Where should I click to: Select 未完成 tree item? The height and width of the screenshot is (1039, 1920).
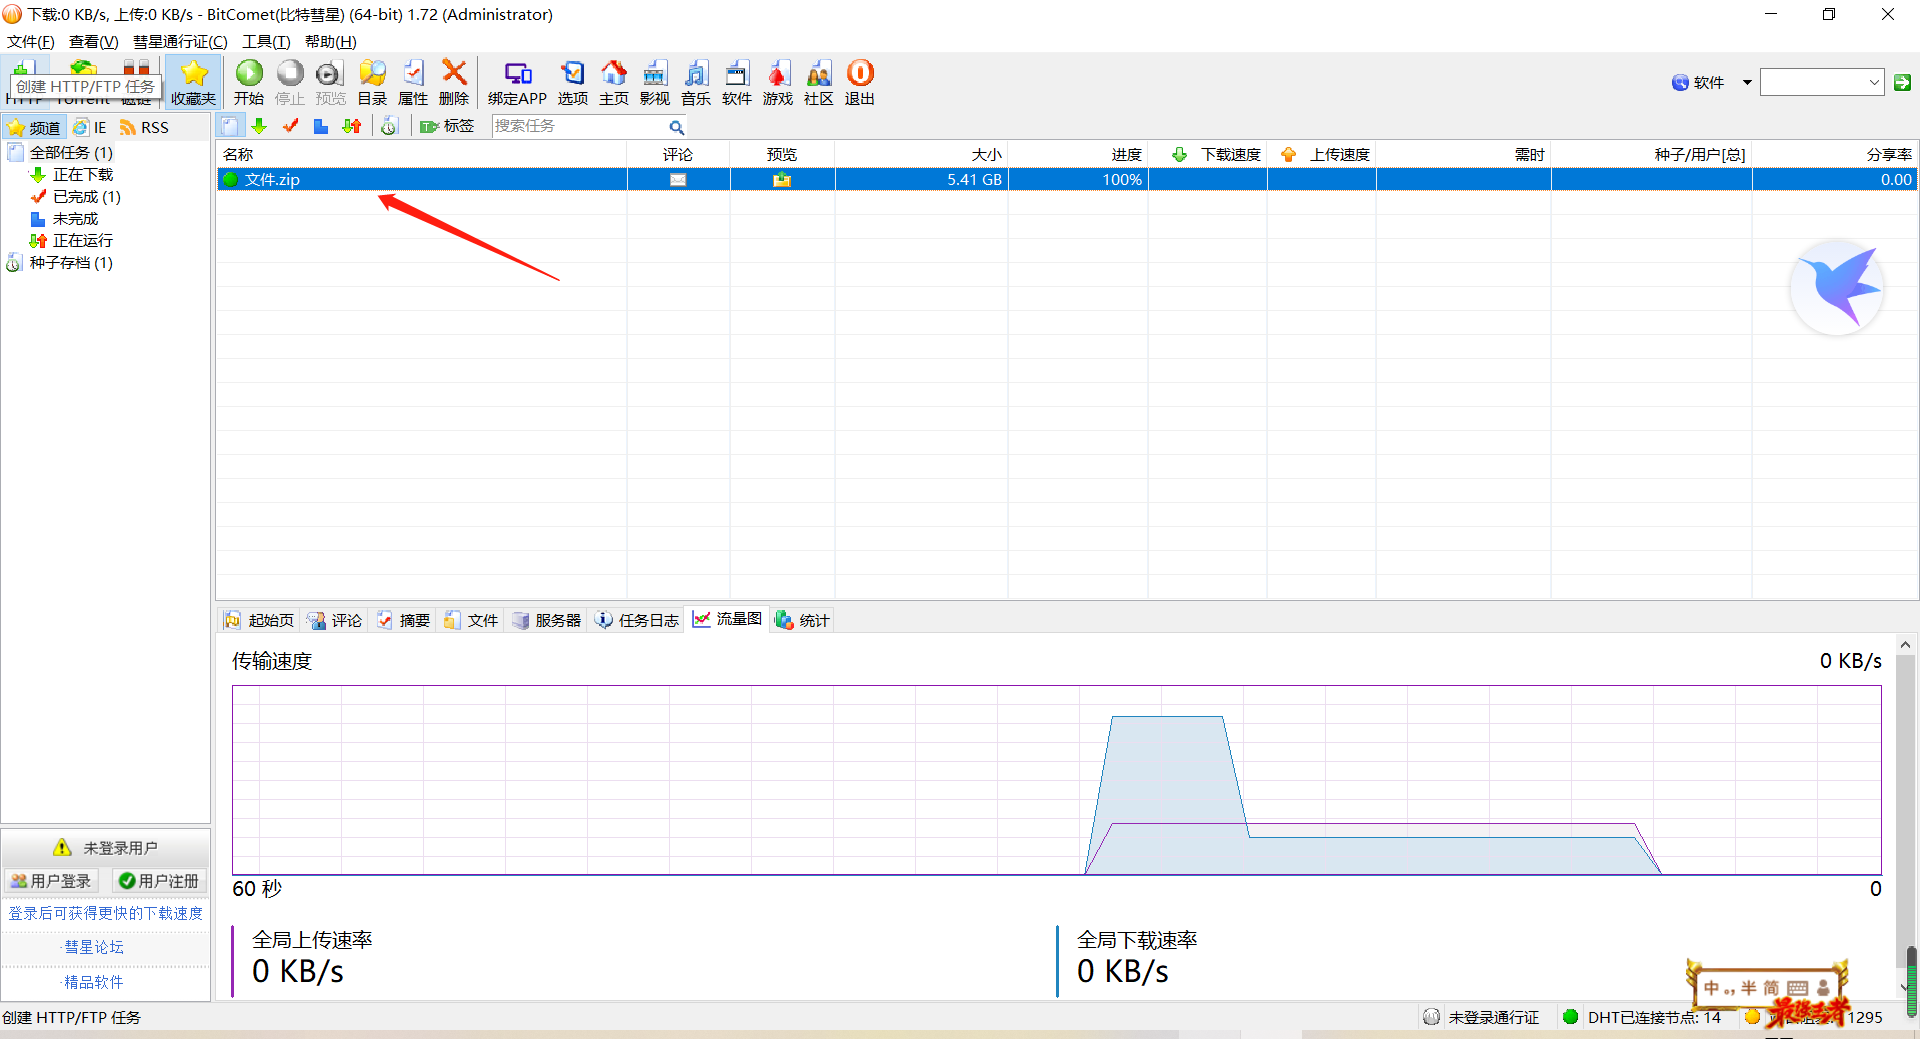click(75, 218)
